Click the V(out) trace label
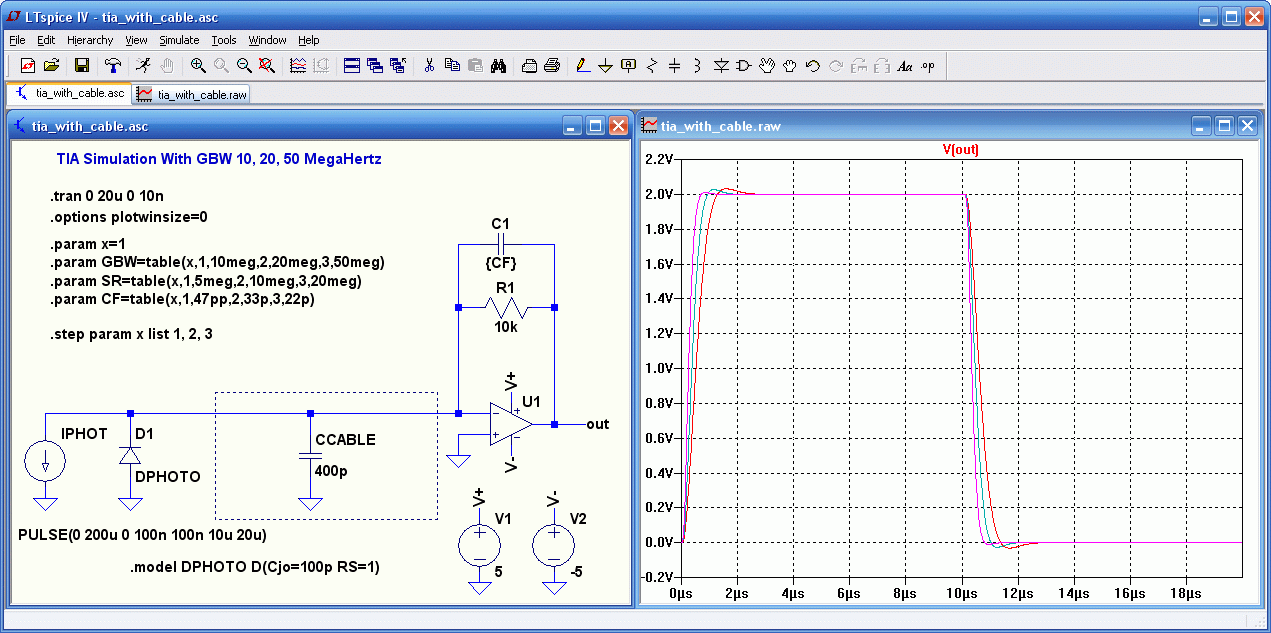This screenshot has width=1271, height=633. click(960, 149)
